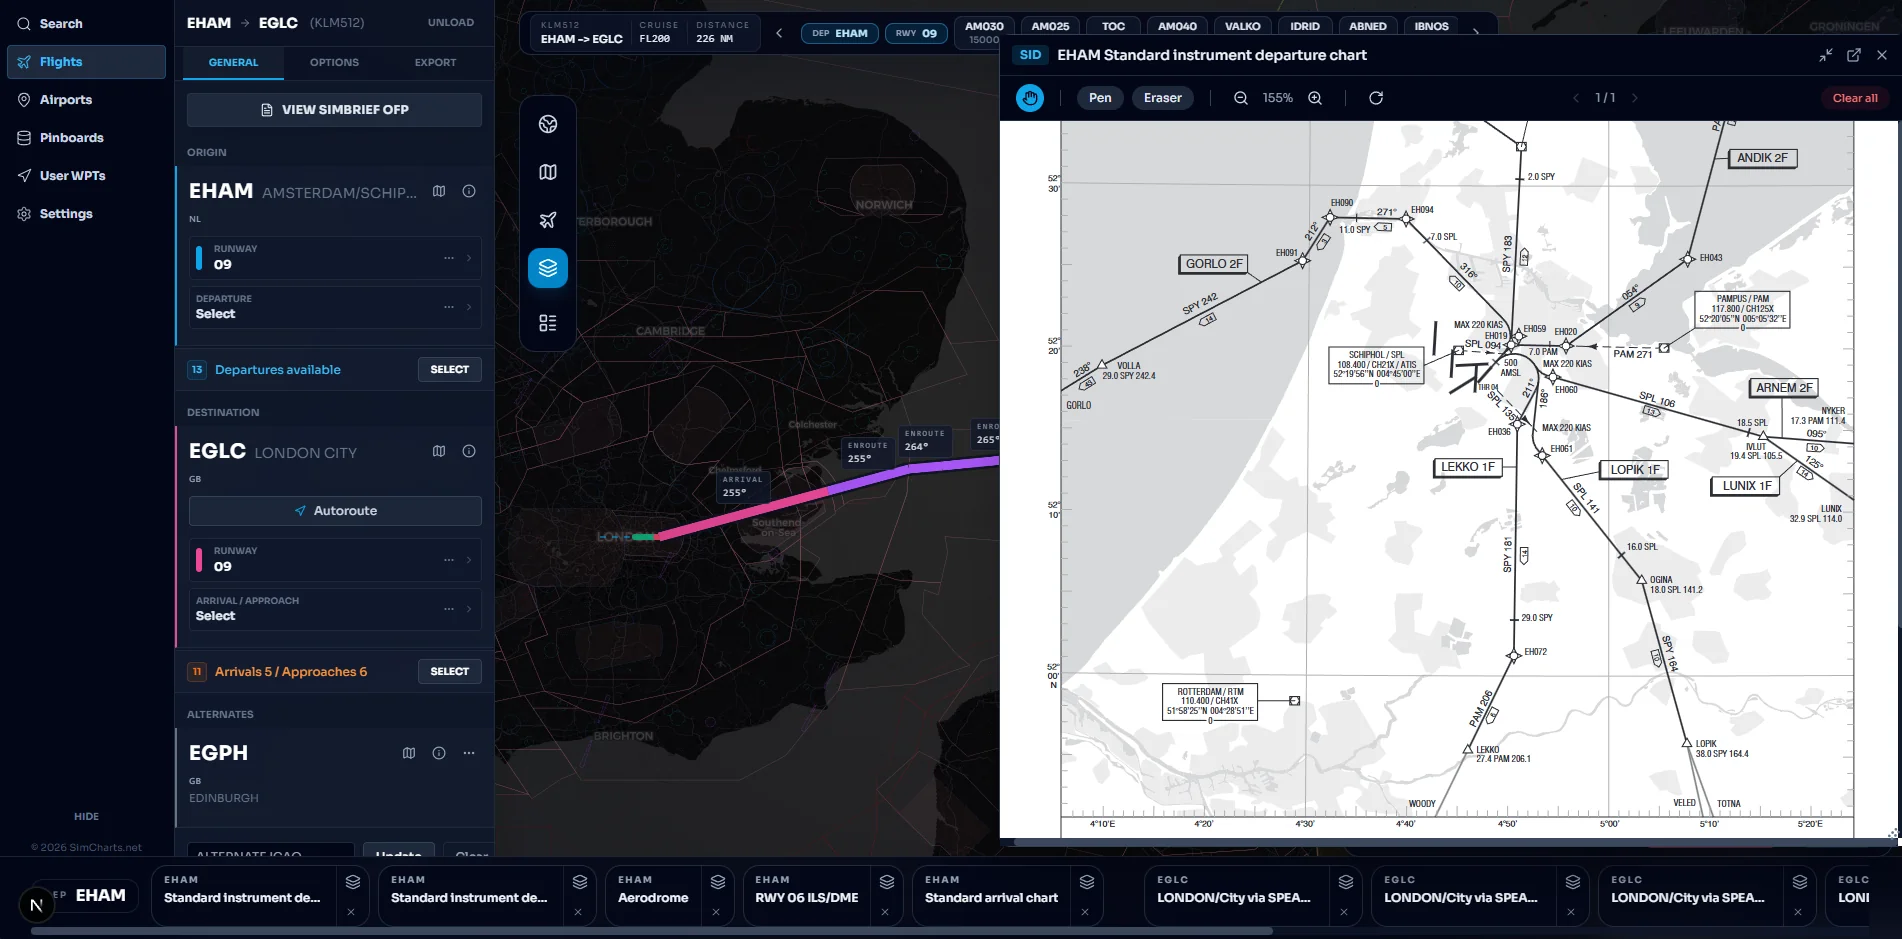
Task: Open Airports in the sidebar
Action: [86, 100]
